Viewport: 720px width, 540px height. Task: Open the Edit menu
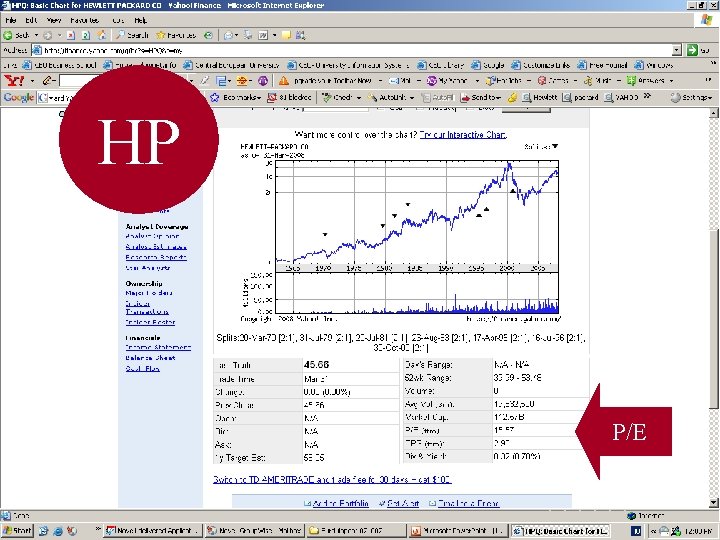(31, 20)
